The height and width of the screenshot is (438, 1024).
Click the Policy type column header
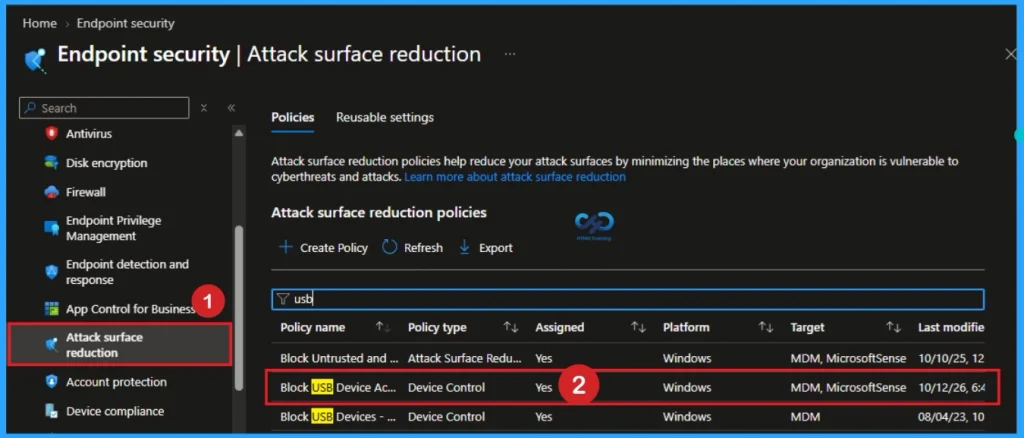[x=437, y=328]
